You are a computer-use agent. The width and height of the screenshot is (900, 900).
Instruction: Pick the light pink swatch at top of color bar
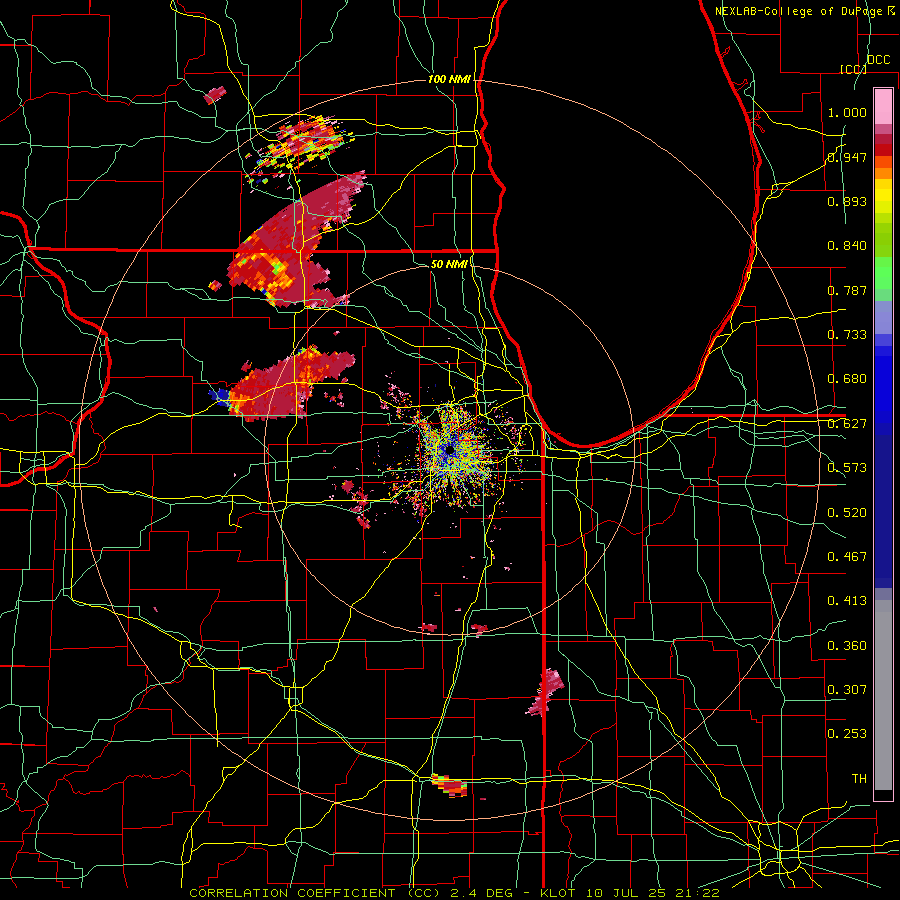(x=883, y=106)
